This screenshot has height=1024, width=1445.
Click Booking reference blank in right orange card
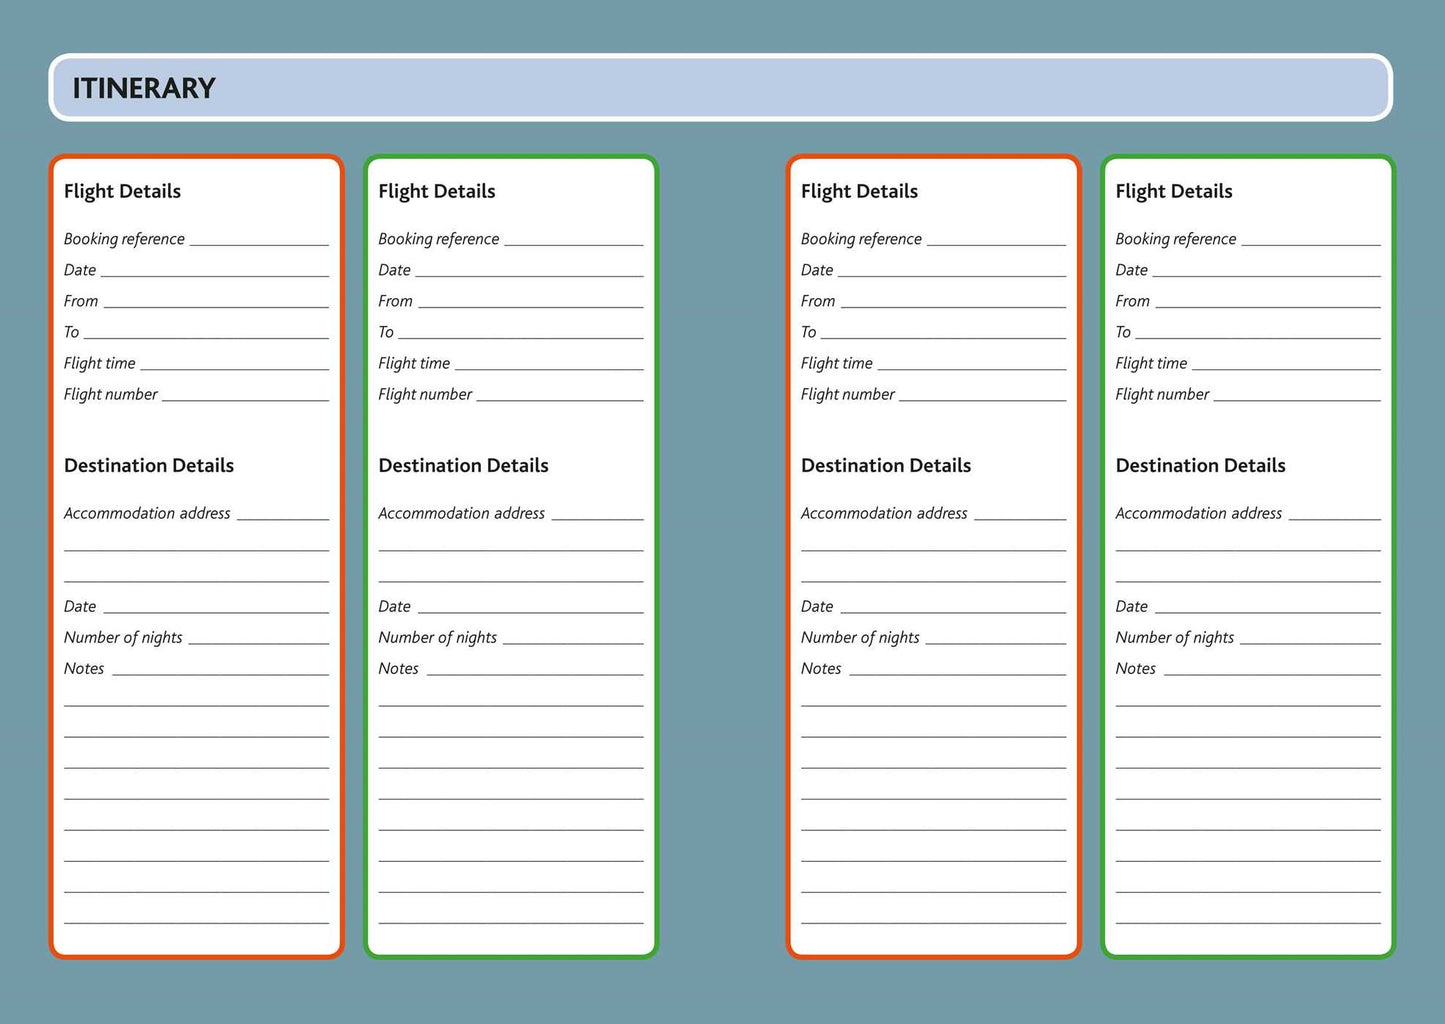pyautogui.click(x=997, y=240)
